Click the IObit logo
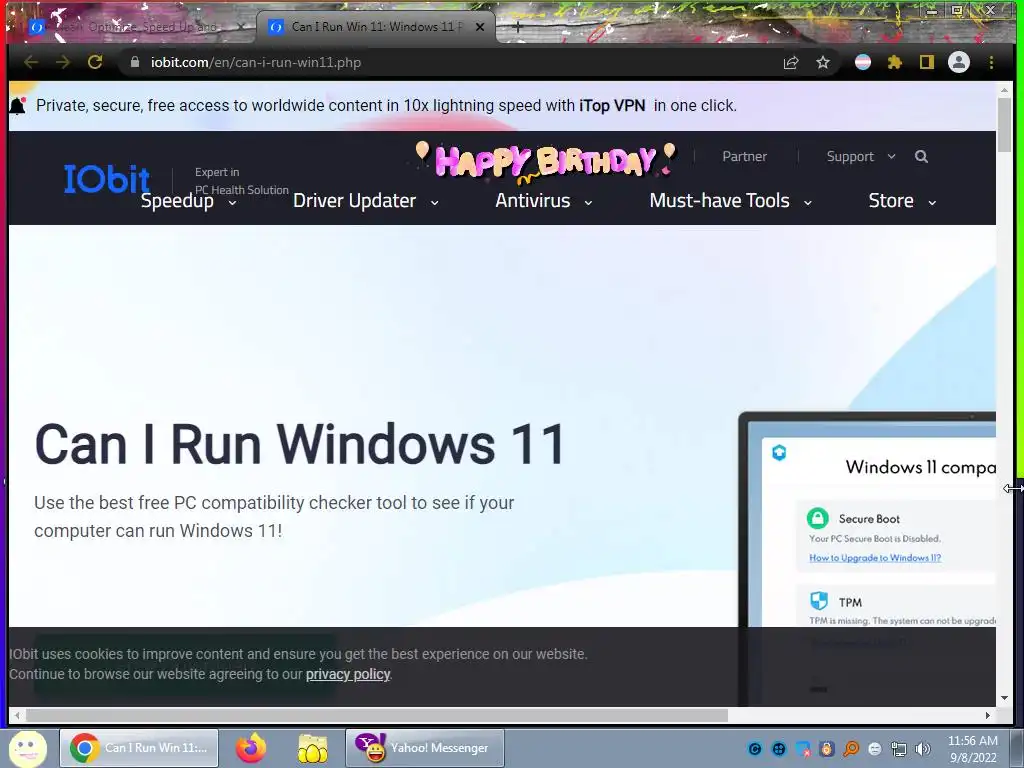This screenshot has width=1024, height=768. [107, 178]
